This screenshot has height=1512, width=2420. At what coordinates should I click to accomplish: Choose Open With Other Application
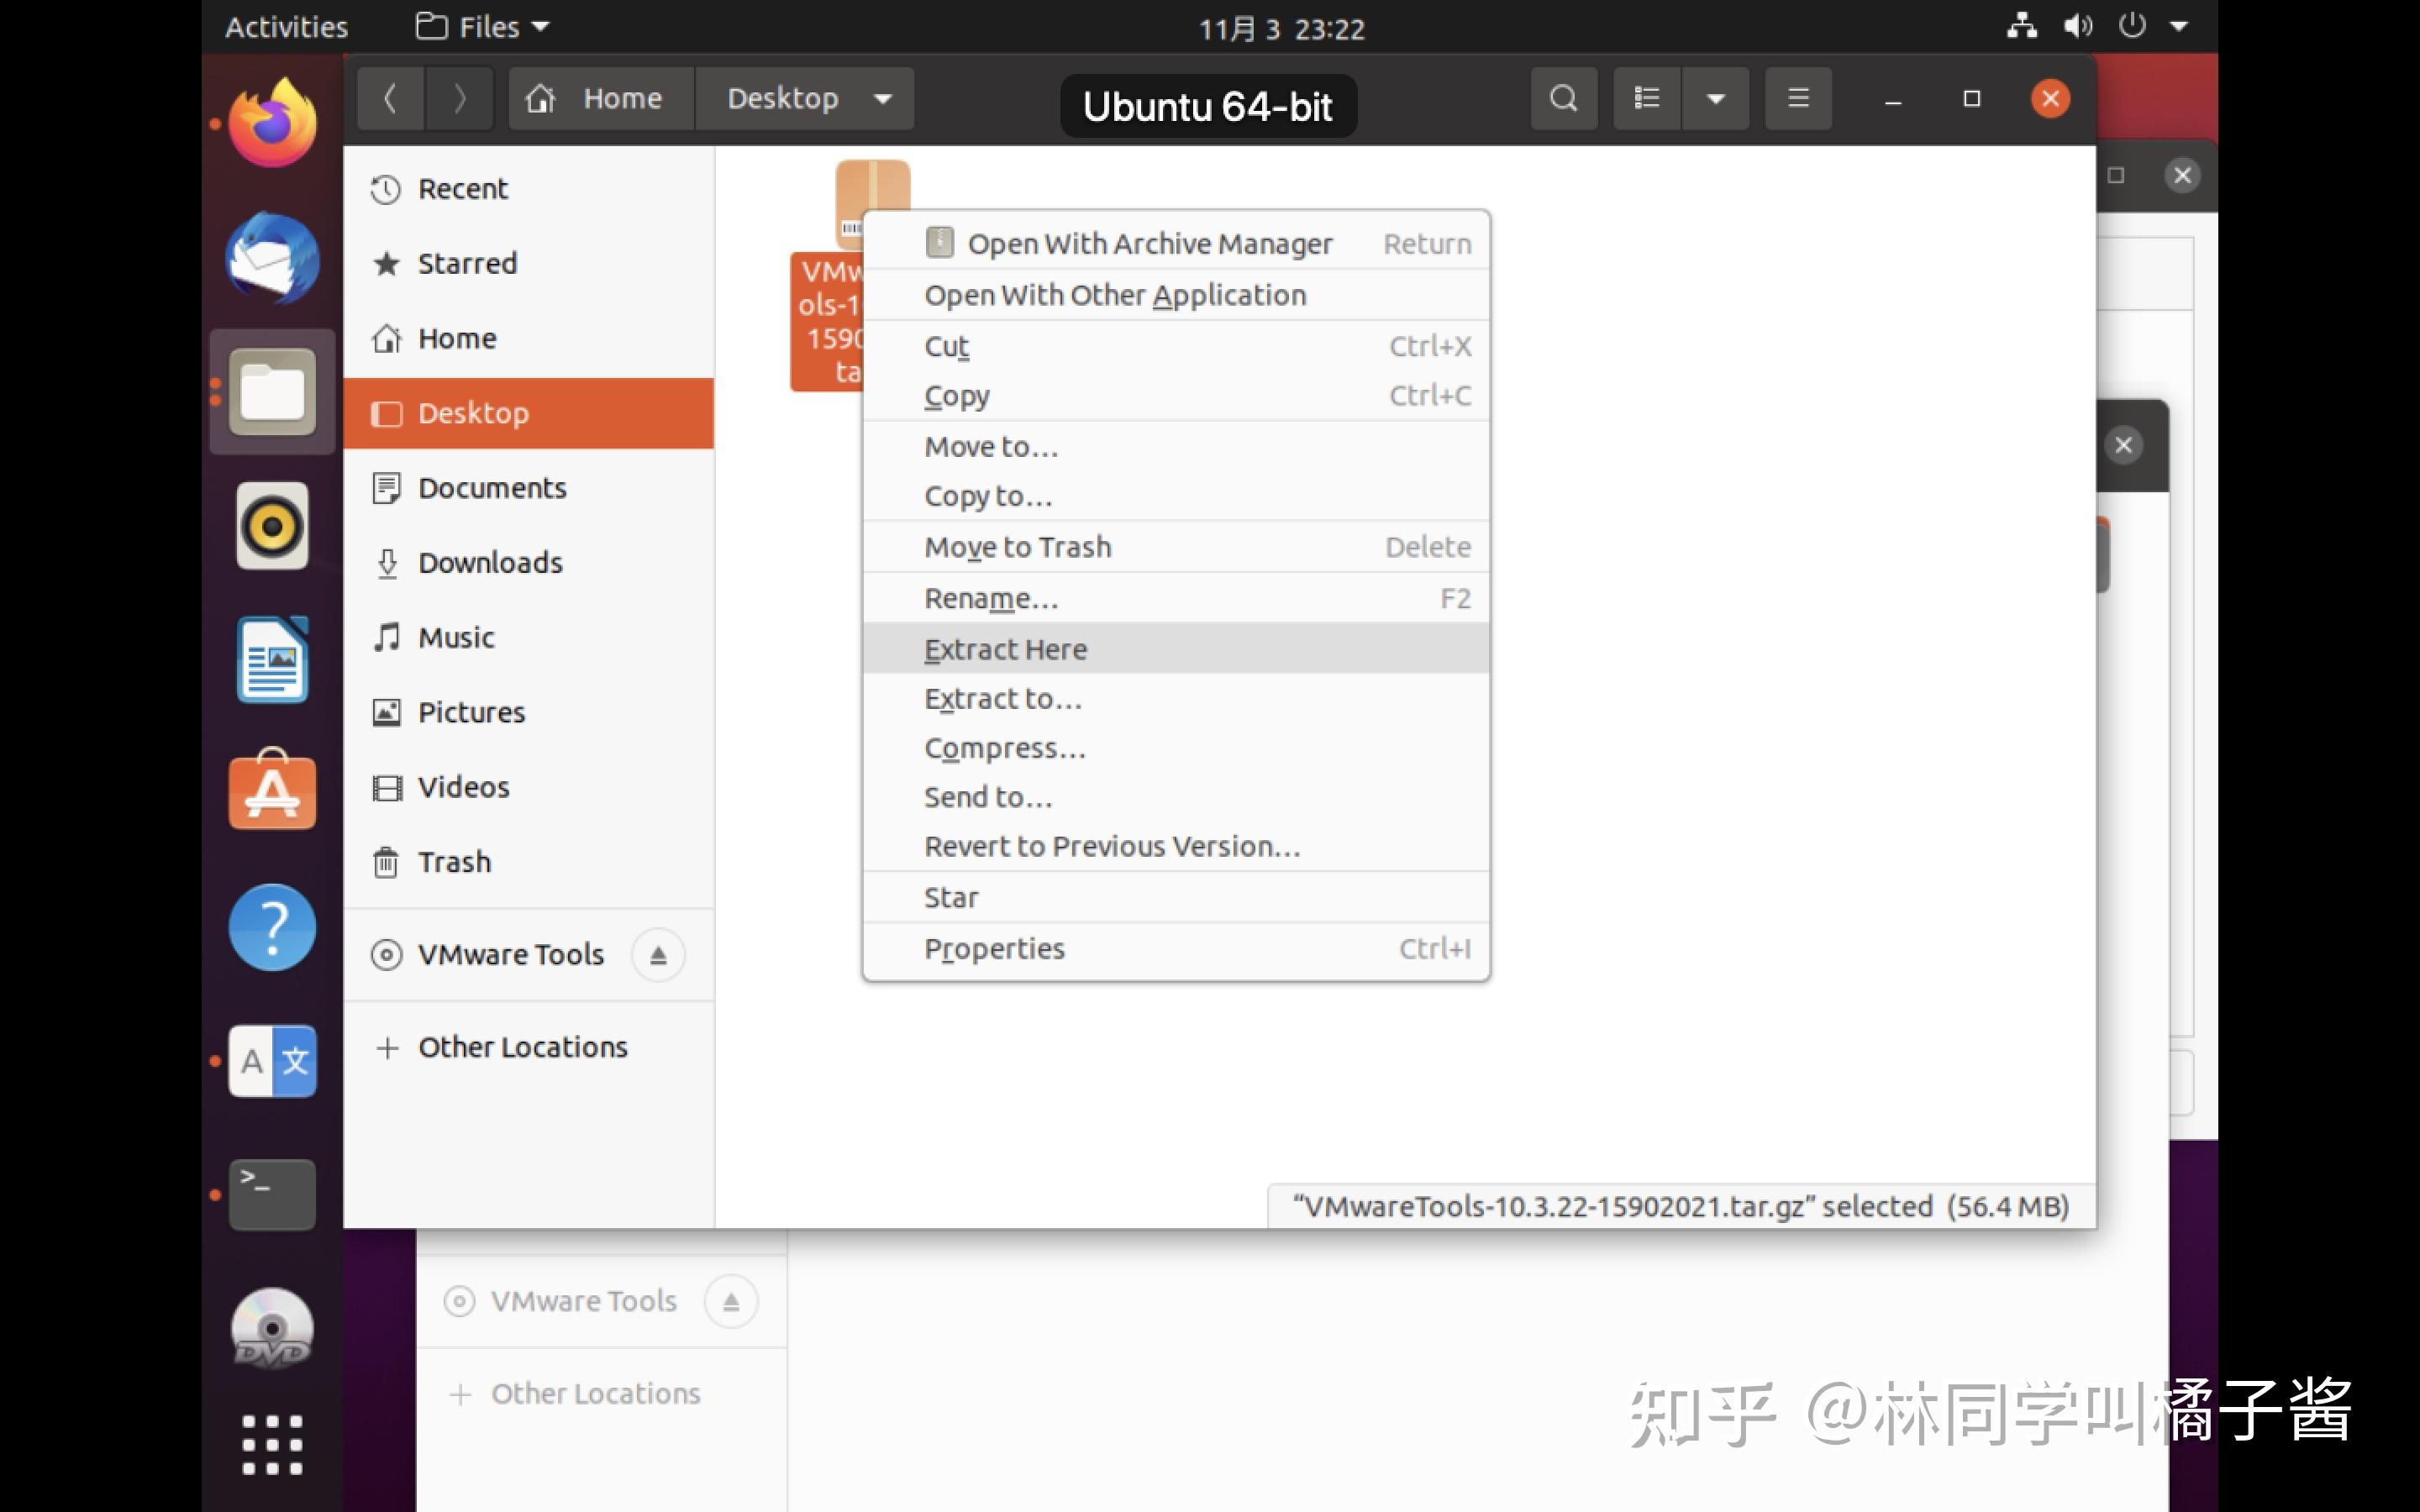(1176, 295)
